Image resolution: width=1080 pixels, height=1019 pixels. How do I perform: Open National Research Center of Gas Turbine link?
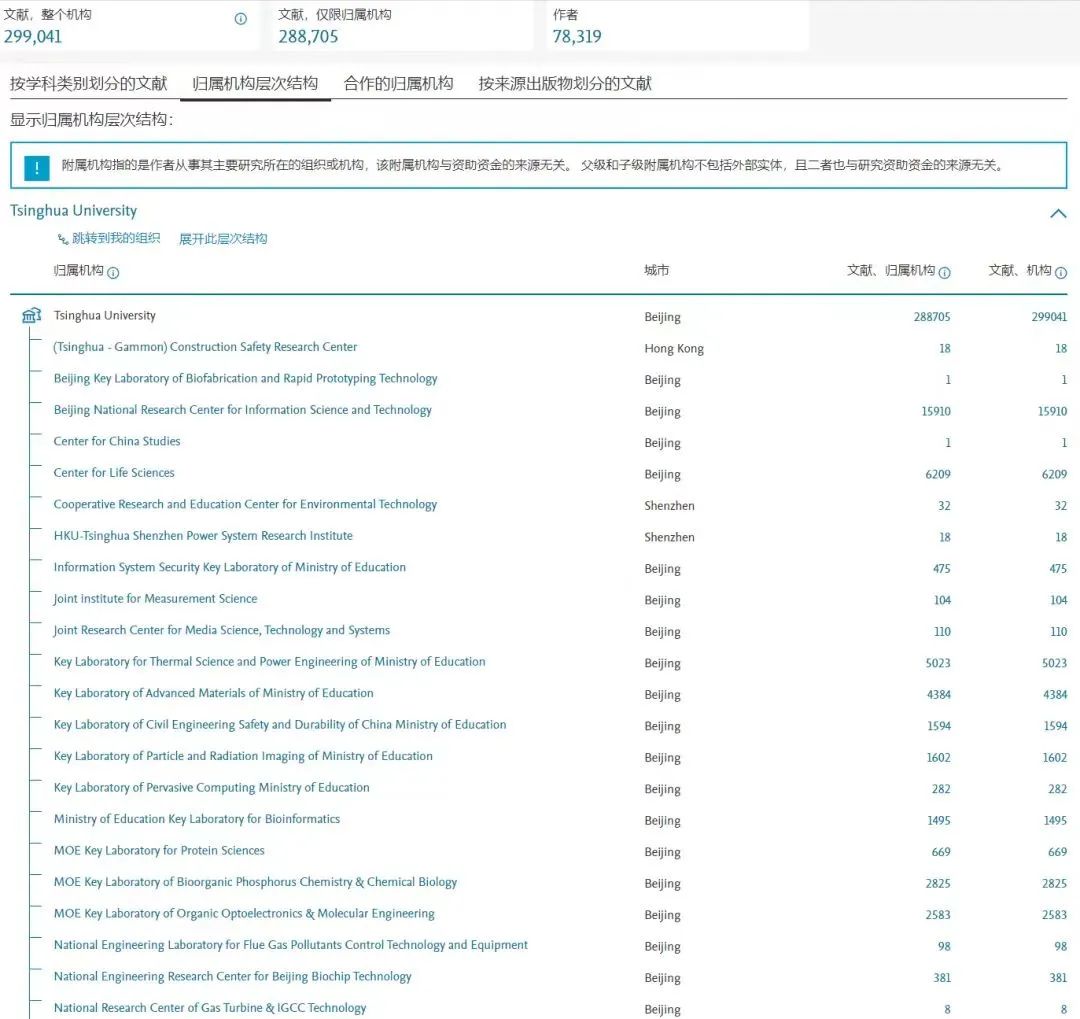click(210, 1008)
